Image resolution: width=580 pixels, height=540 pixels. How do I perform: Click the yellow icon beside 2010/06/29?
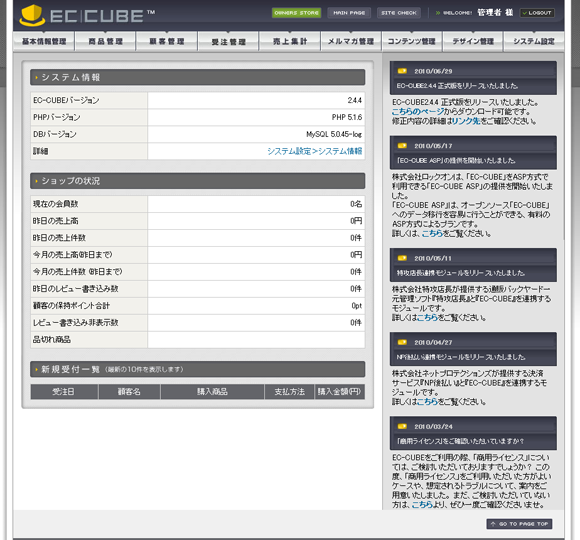(x=402, y=71)
